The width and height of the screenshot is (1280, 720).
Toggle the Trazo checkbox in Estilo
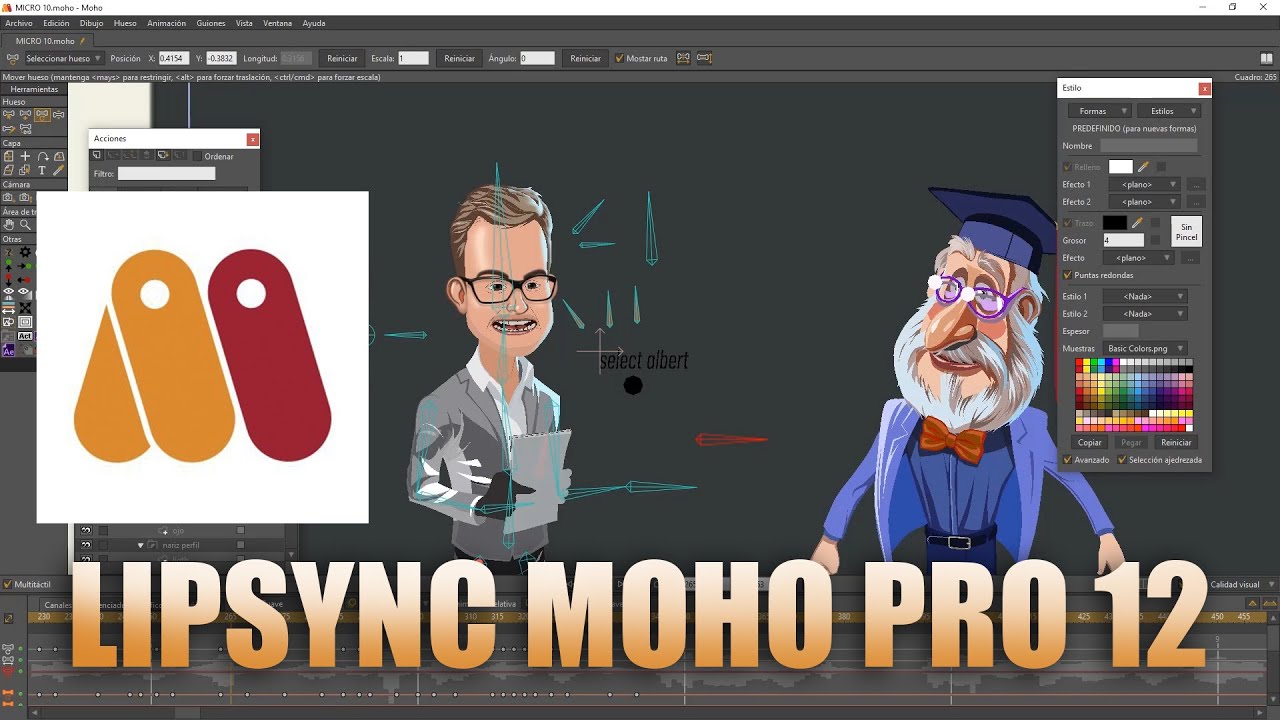point(1067,223)
